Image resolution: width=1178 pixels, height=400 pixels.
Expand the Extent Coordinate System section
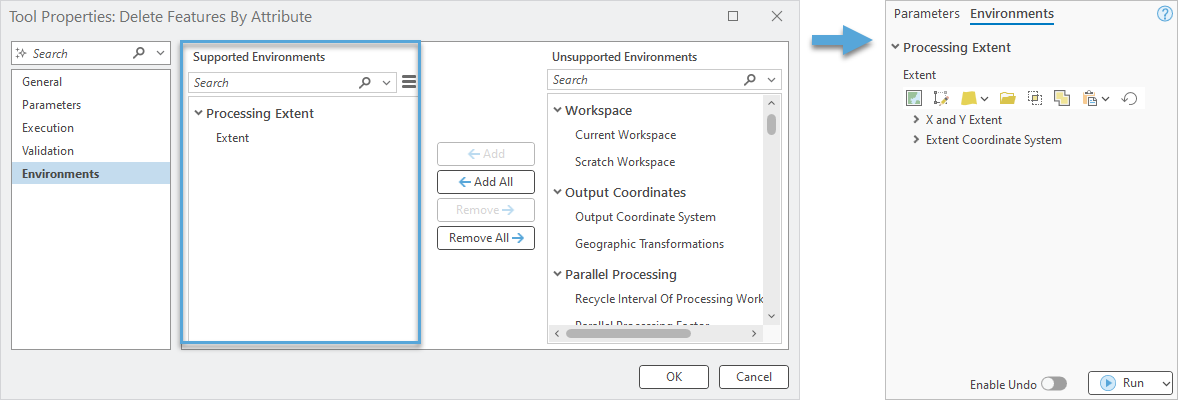[915, 140]
